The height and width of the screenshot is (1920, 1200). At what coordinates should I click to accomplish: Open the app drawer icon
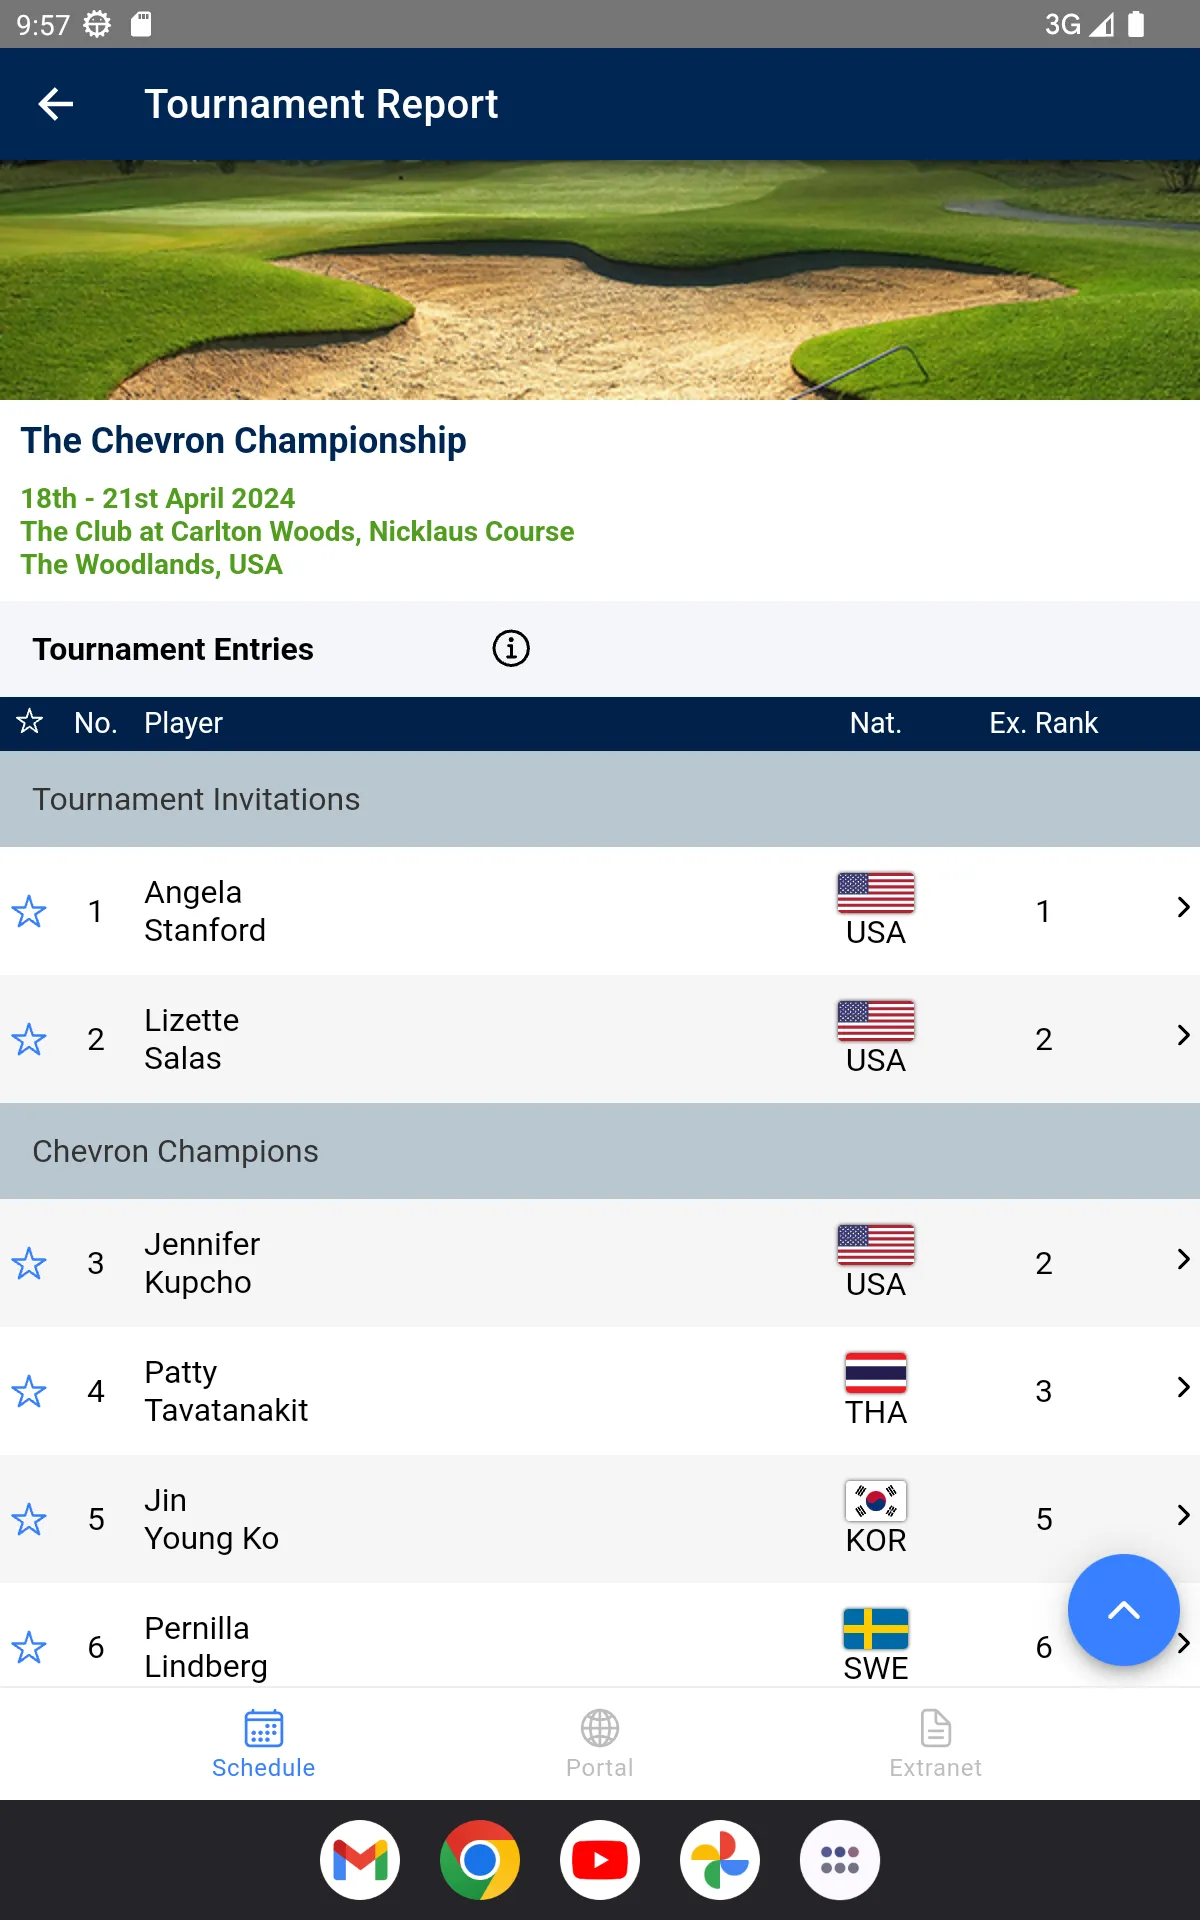coord(840,1860)
